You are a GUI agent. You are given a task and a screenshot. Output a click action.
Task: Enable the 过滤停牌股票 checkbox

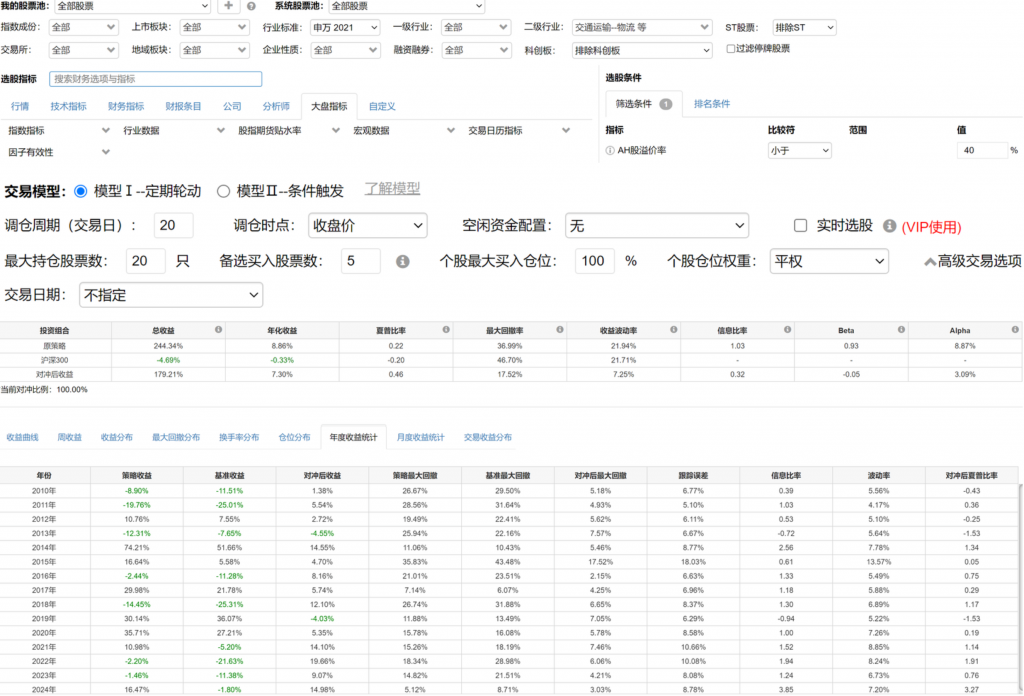[x=732, y=48]
